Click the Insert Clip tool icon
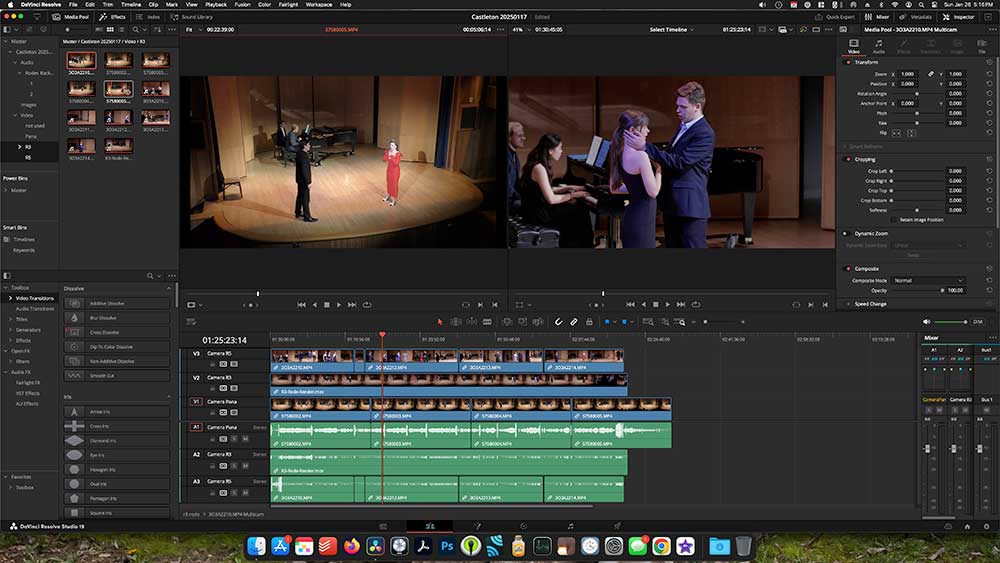Screen dimensions: 1000x563 507,322
